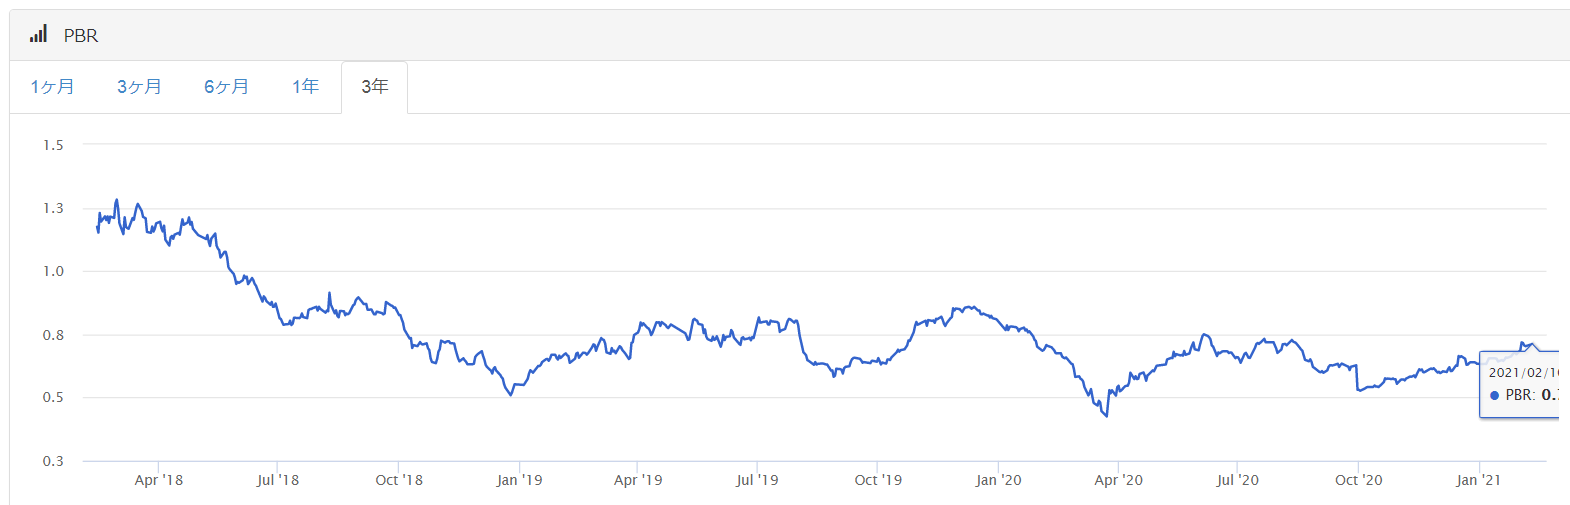Image resolution: width=1570 pixels, height=505 pixels.
Task: Select the active 3年 tab
Action: click(374, 87)
